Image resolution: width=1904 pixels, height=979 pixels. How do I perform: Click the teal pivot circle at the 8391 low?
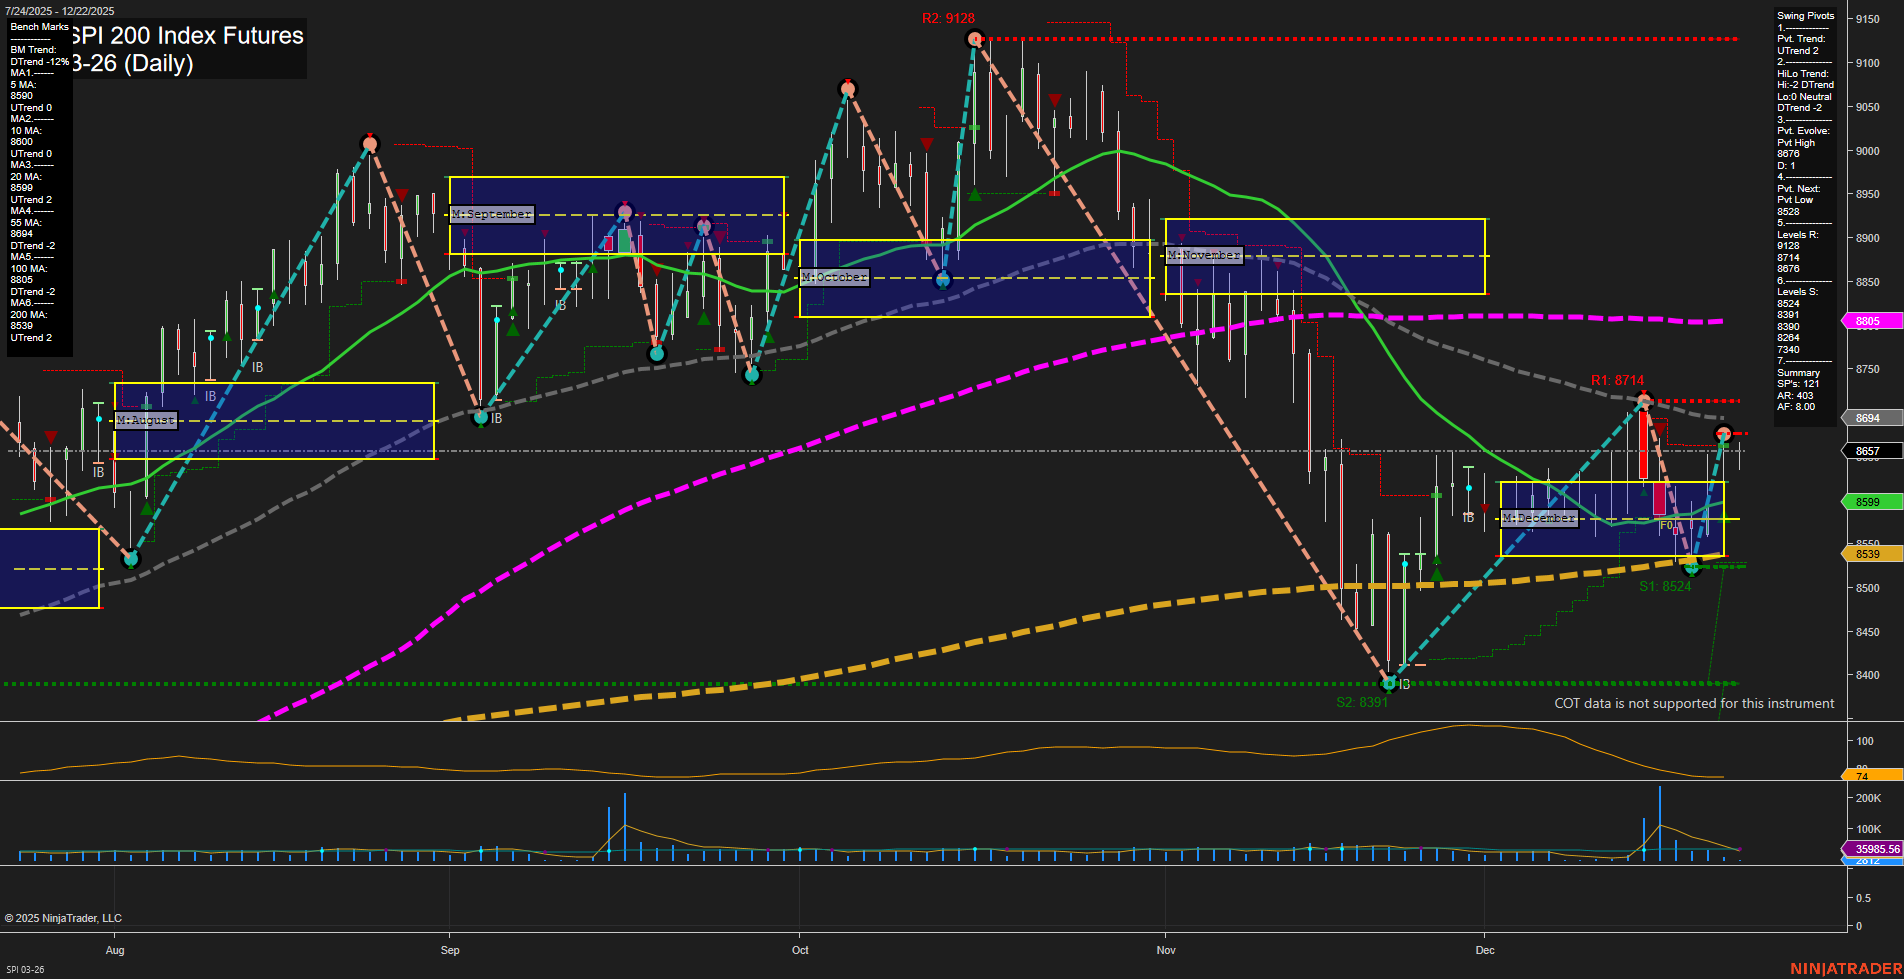1389,684
